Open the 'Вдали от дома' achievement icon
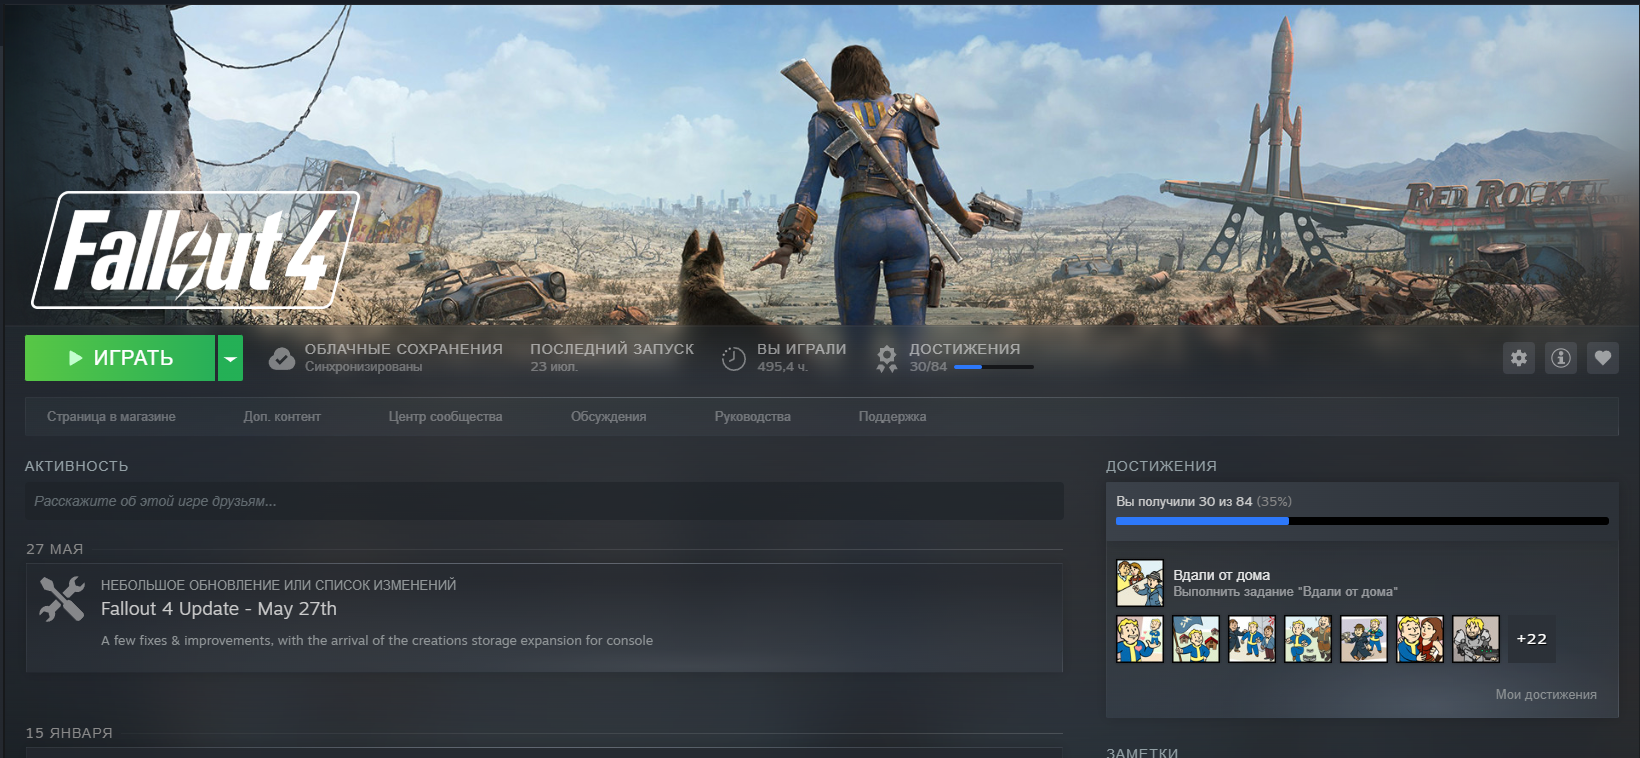 click(1140, 583)
